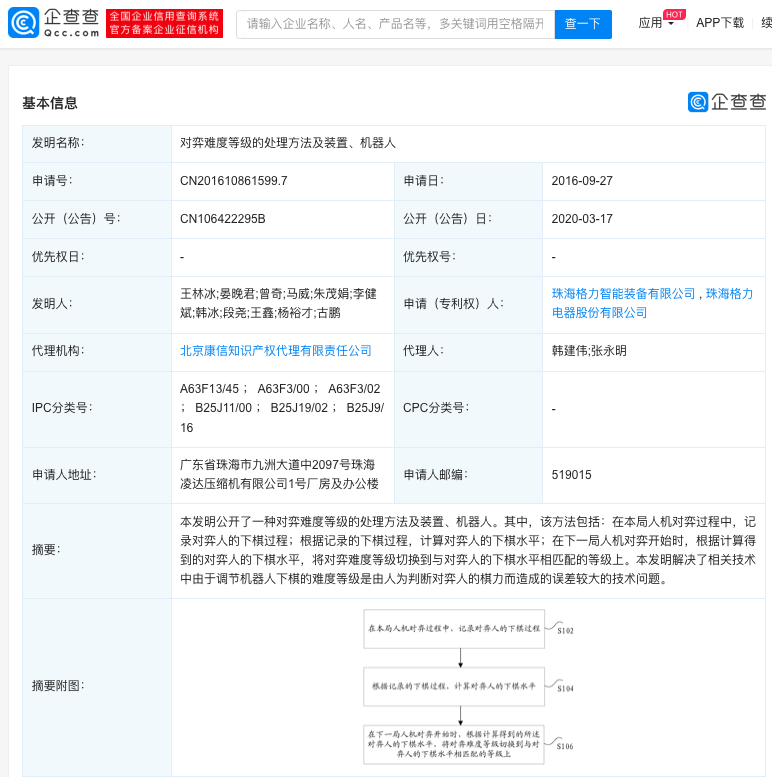Click the flowchart abstract figure thumbnail
This screenshot has height=777, width=772.
tap(468, 687)
